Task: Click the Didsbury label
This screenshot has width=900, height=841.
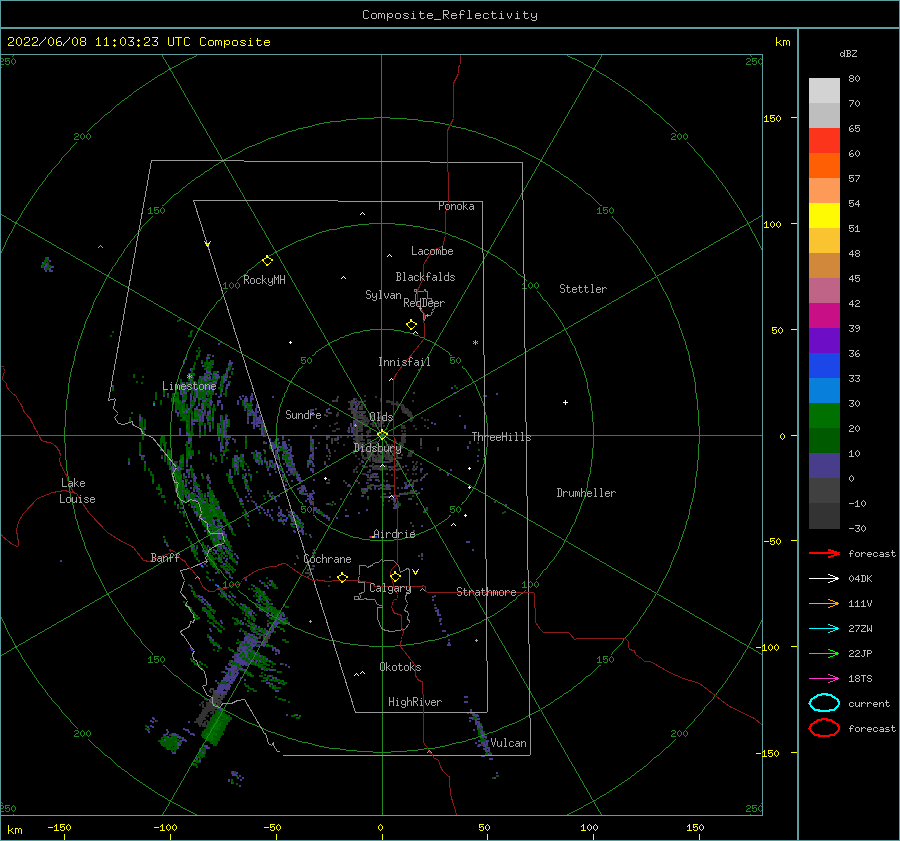Action: click(378, 448)
